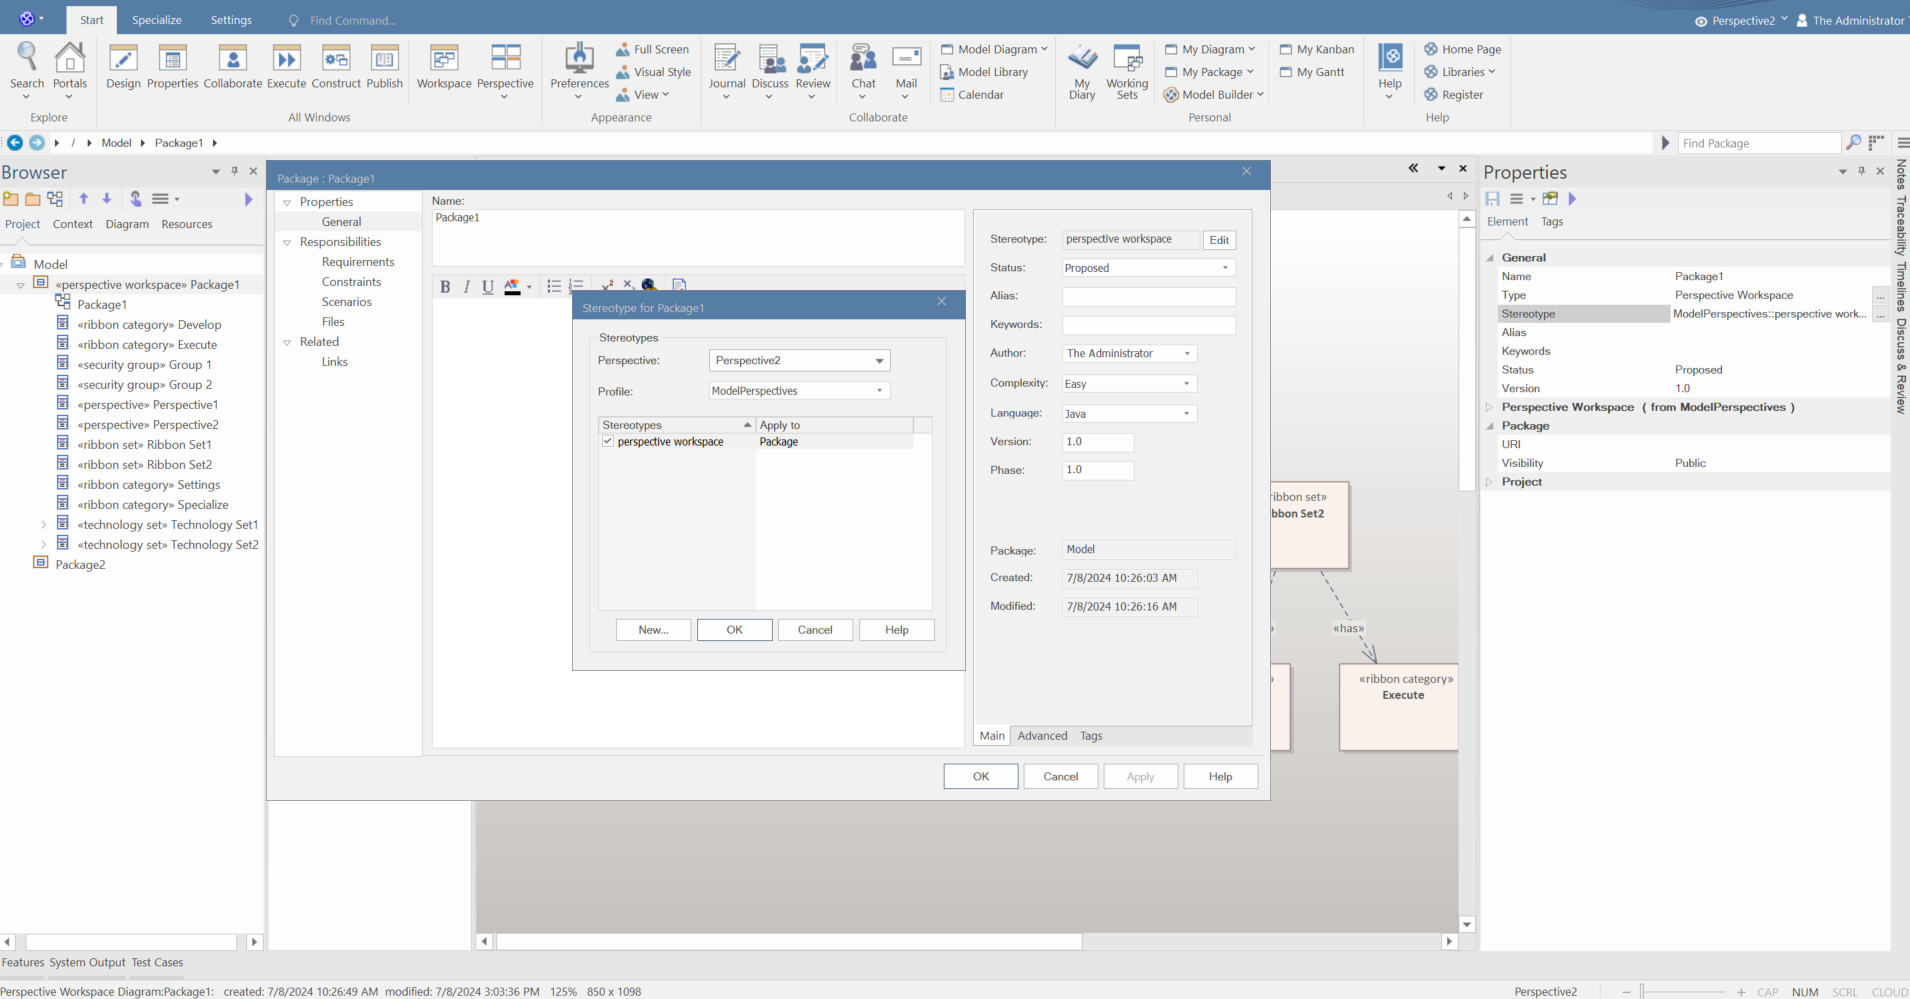1910x999 pixels.
Task: Open the font color picker in notes toolbar
Action: (x=517, y=287)
